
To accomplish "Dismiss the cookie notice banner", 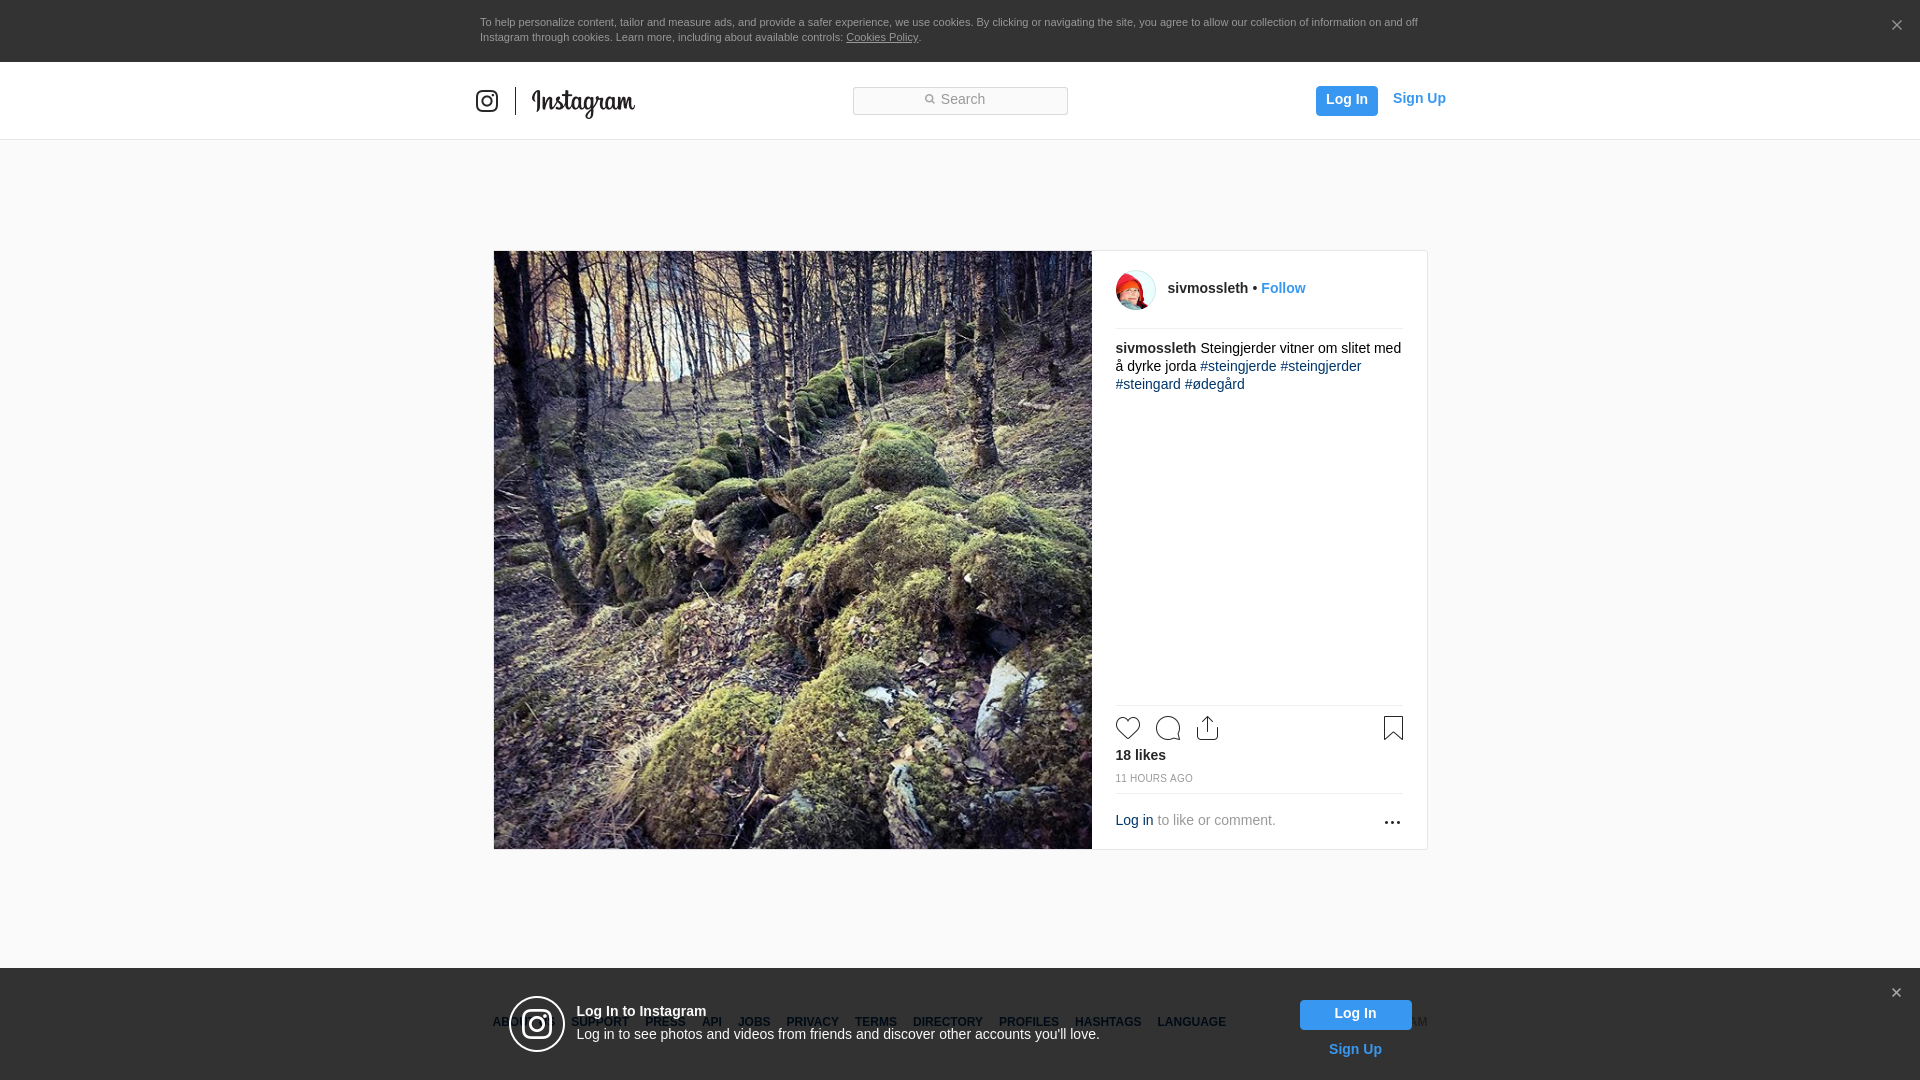I will [x=1896, y=26].
